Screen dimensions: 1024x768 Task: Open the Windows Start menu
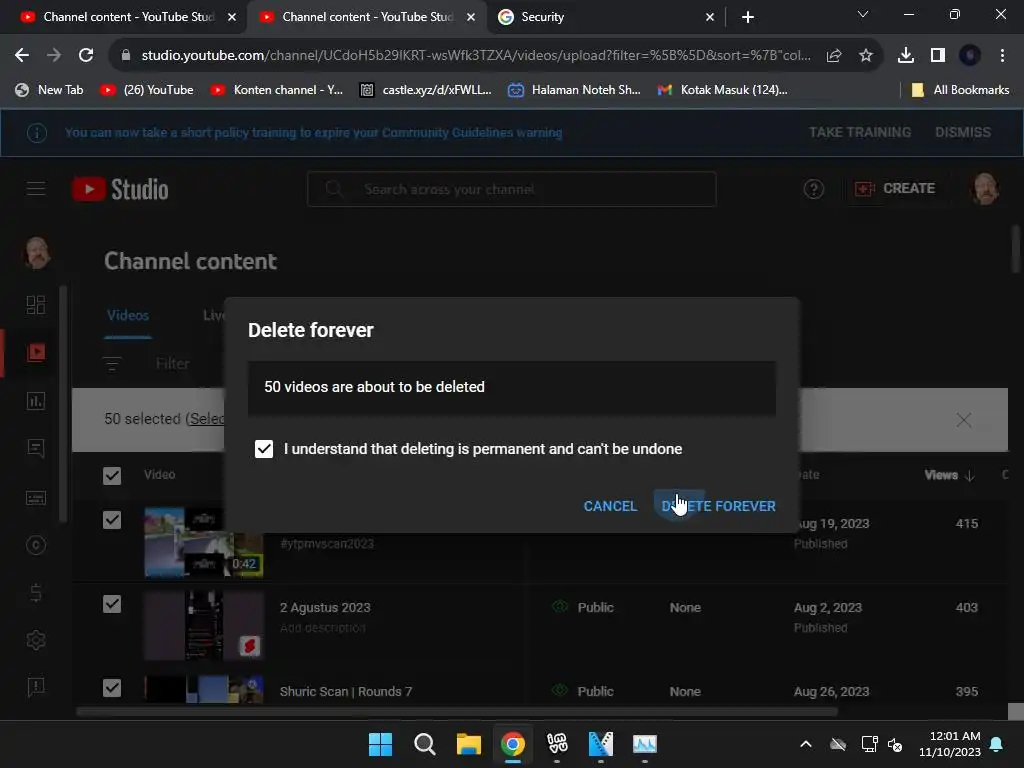(380, 744)
